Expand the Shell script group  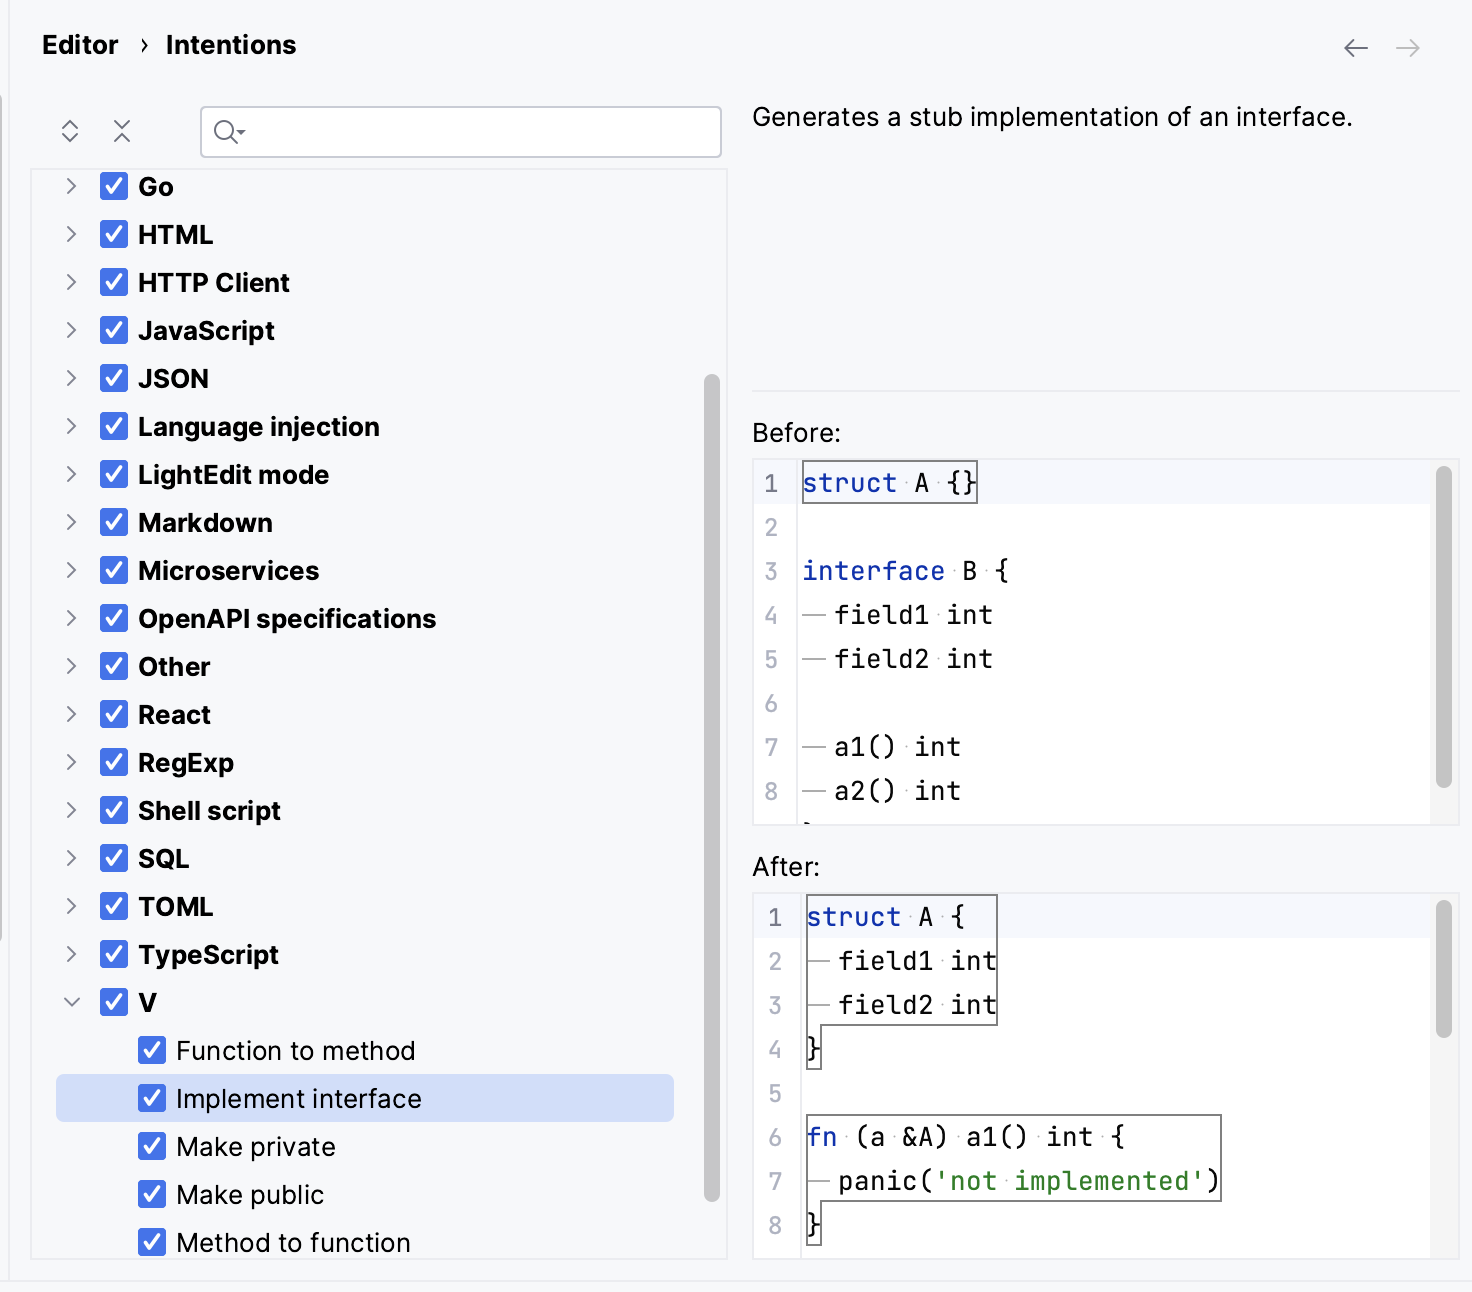[70, 810]
